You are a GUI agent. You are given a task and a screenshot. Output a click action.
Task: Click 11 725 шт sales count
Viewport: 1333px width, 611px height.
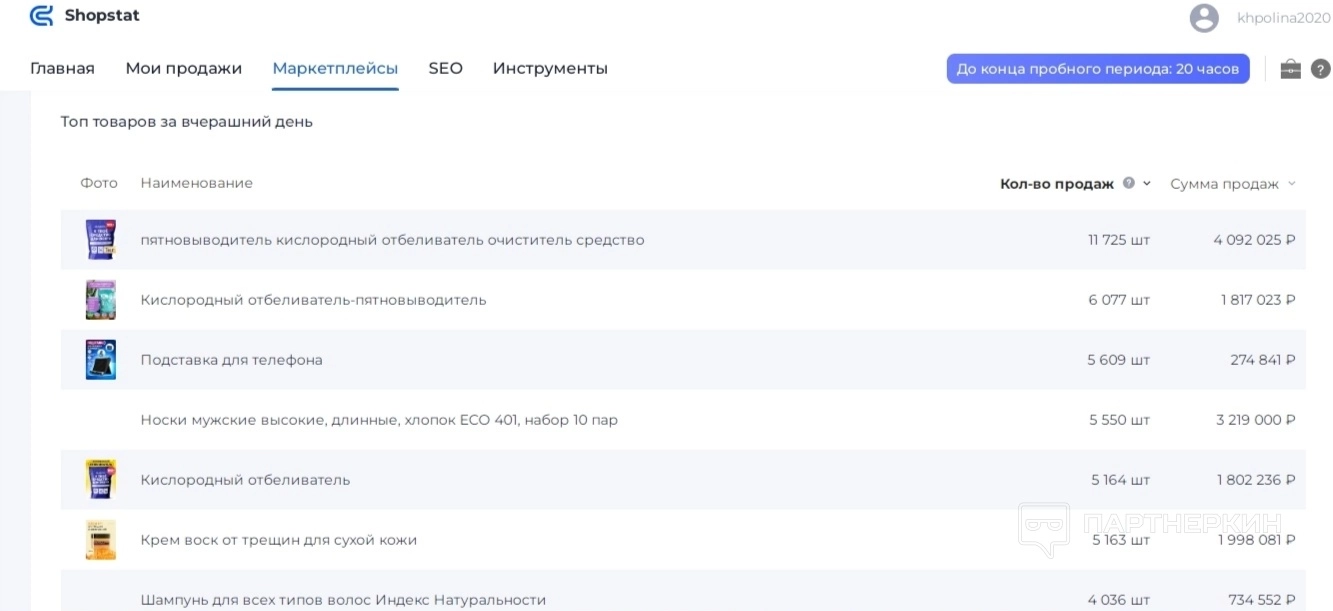tap(1119, 240)
